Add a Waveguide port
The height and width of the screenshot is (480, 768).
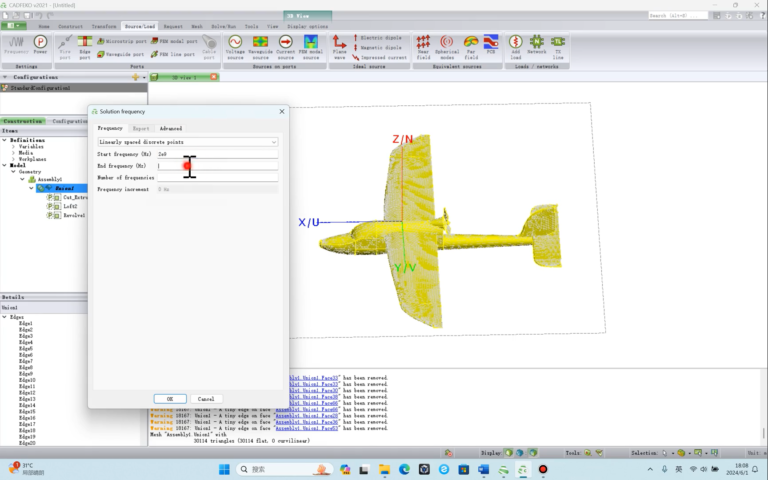click(x=120, y=54)
